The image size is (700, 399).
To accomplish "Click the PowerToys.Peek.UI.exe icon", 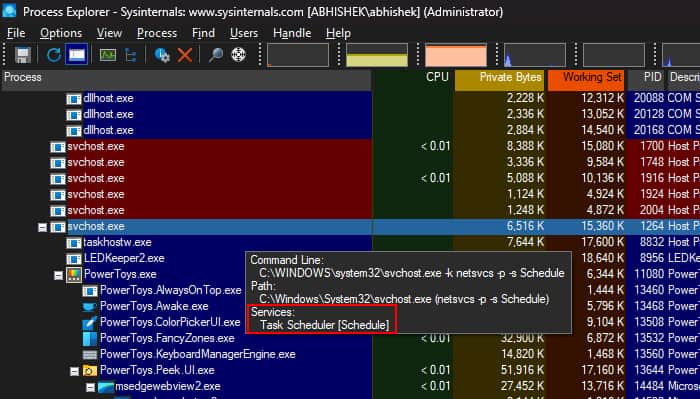I will click(x=90, y=370).
